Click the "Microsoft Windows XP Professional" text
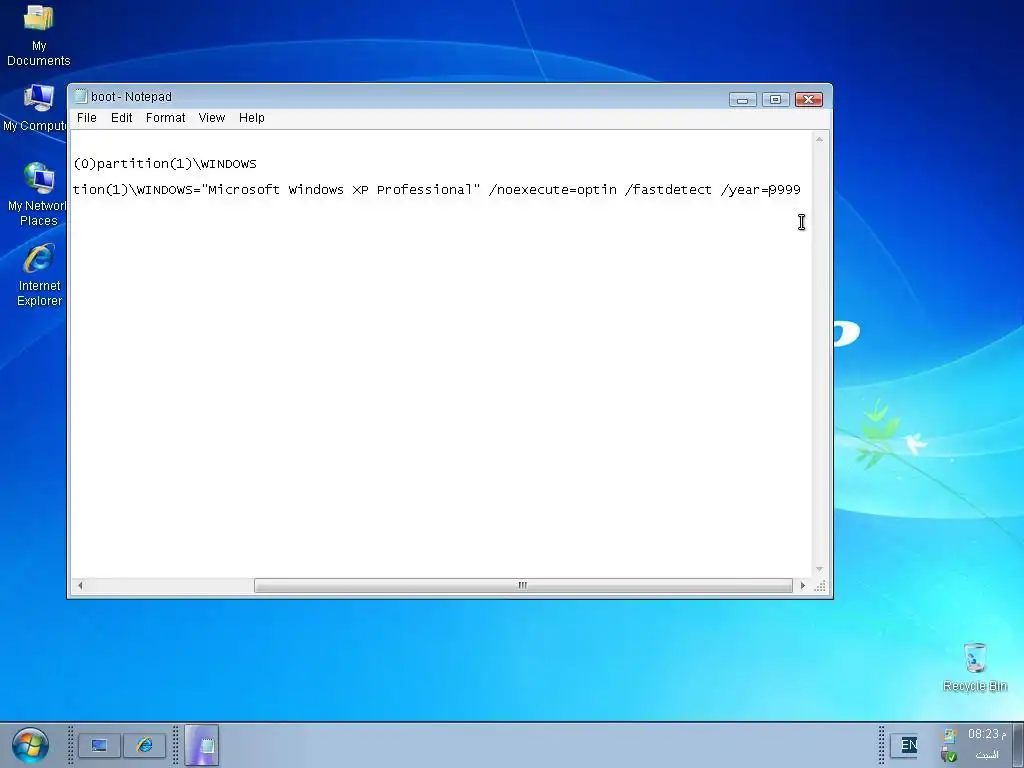This screenshot has height=768, width=1024. pos(340,190)
